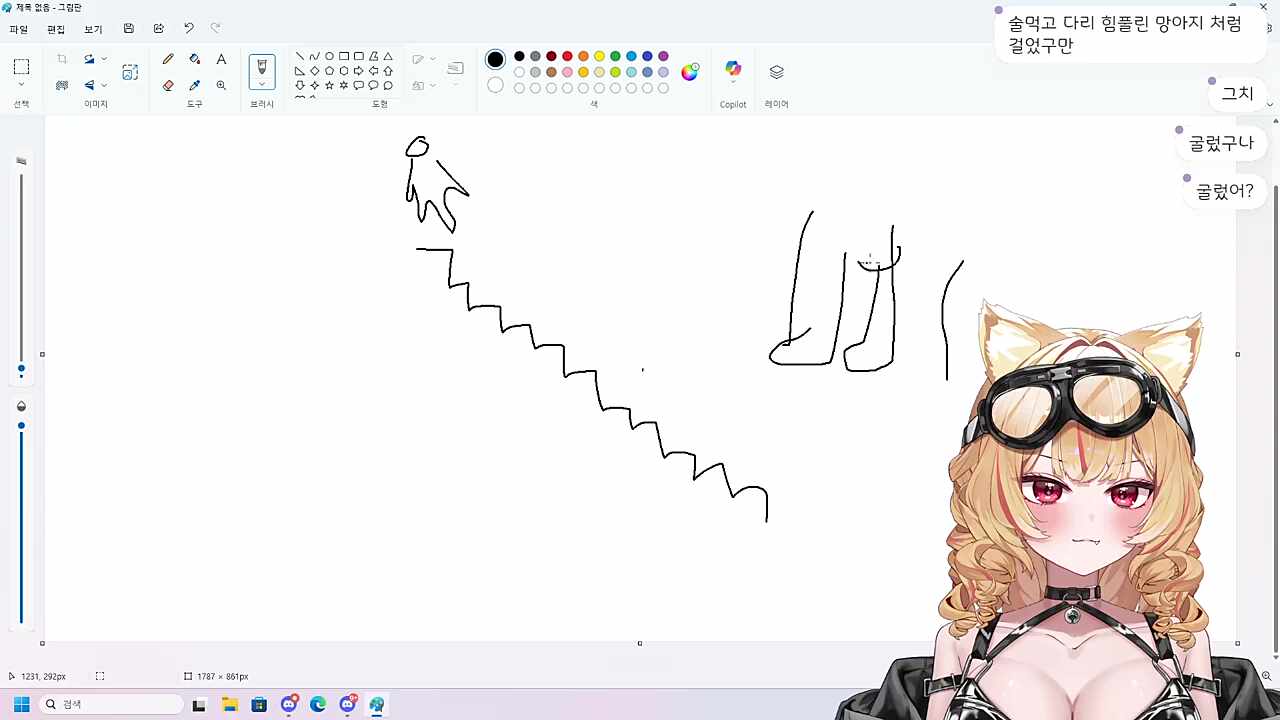Select the Magnifier tool
The height and width of the screenshot is (720, 1280).
[x=221, y=85]
